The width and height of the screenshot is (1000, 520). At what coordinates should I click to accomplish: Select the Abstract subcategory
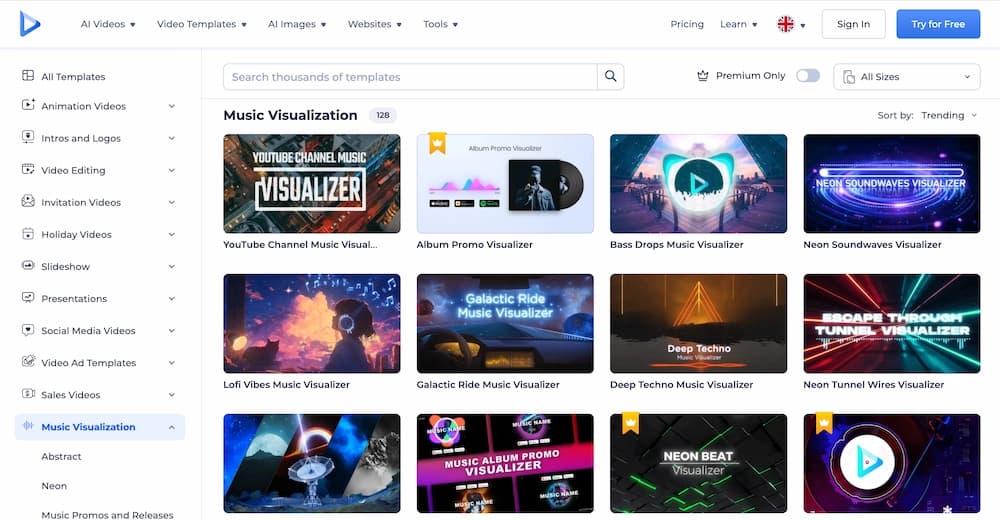tap(61, 457)
